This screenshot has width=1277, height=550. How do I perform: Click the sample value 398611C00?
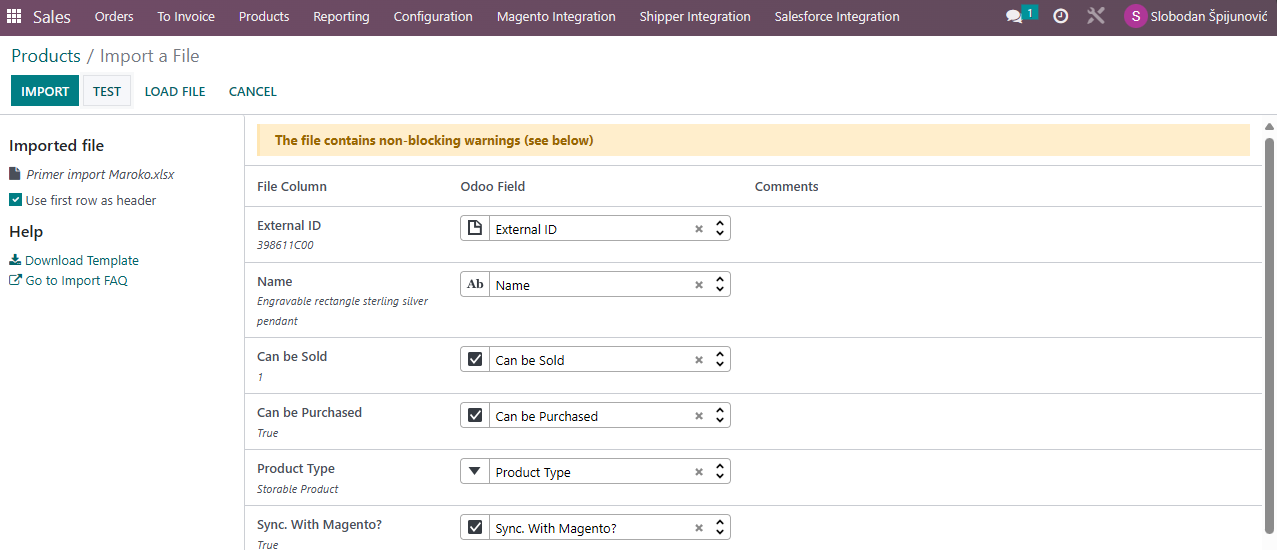pos(285,245)
